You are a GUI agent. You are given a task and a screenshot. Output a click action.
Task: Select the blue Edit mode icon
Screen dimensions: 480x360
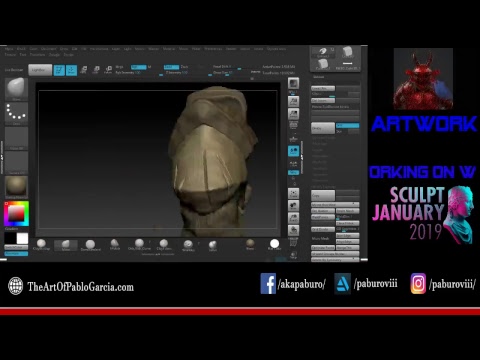click(59, 70)
